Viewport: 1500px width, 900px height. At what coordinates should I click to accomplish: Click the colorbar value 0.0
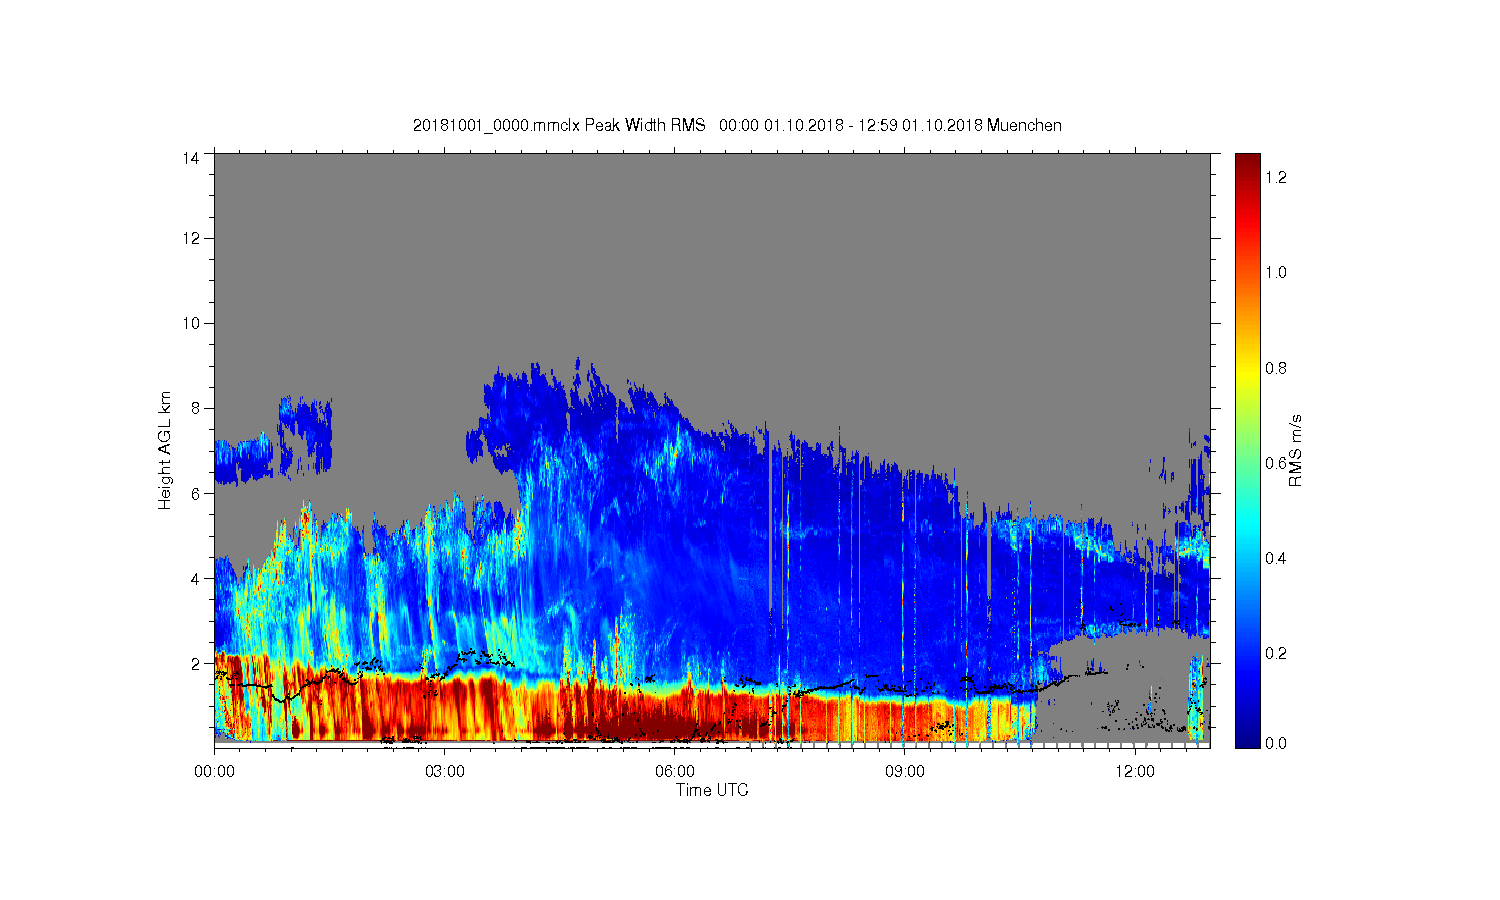click(x=1276, y=743)
